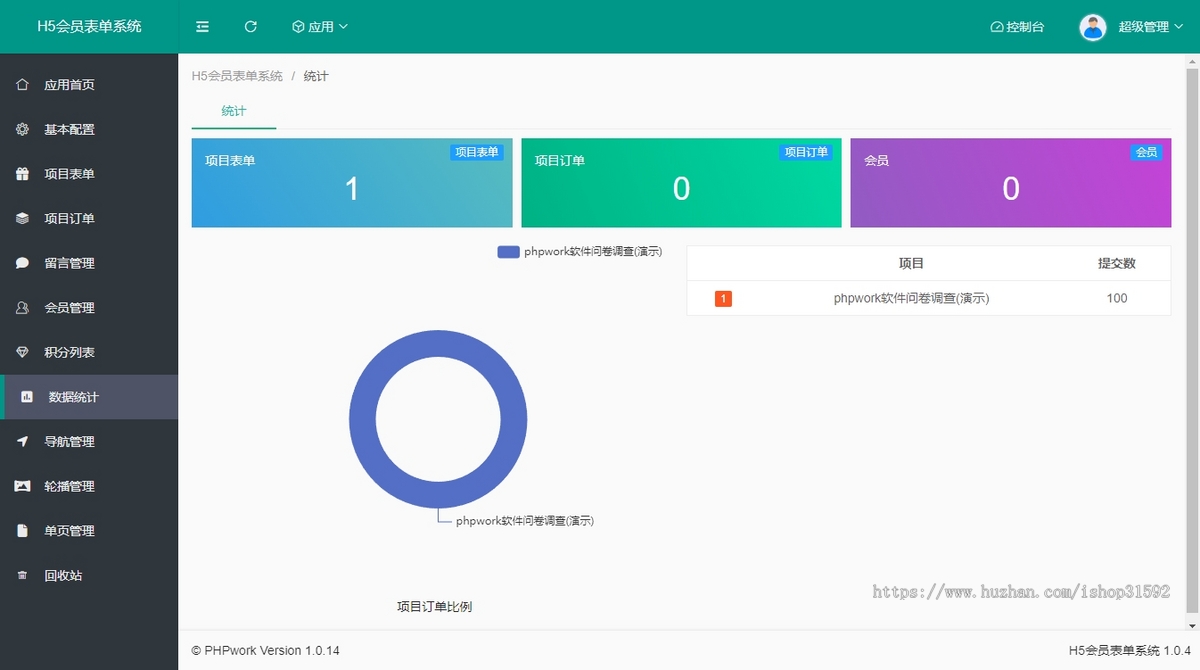Image resolution: width=1200 pixels, height=670 pixels.
Task: Click the orange rank 1 badge in table
Action: 723,298
